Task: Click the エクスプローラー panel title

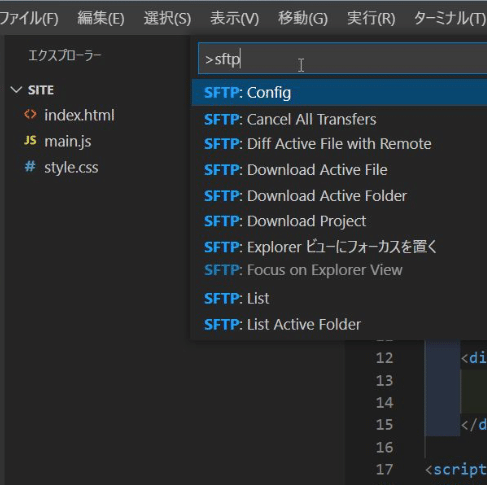Action: click(x=65, y=55)
